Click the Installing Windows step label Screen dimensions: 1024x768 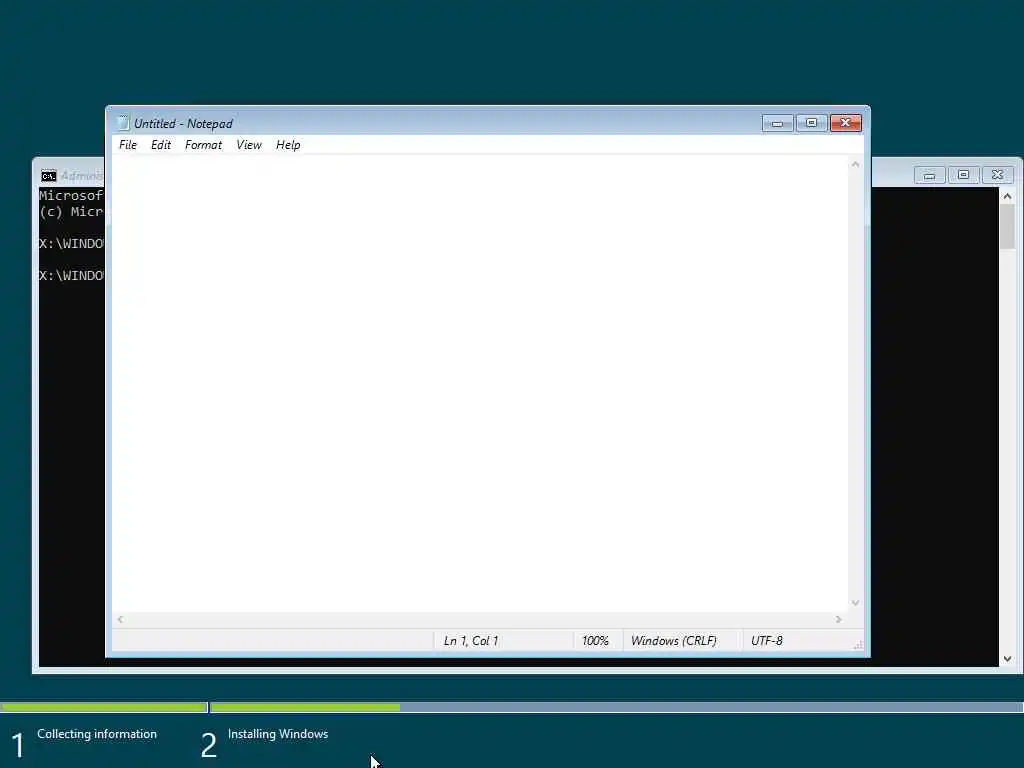click(x=278, y=734)
